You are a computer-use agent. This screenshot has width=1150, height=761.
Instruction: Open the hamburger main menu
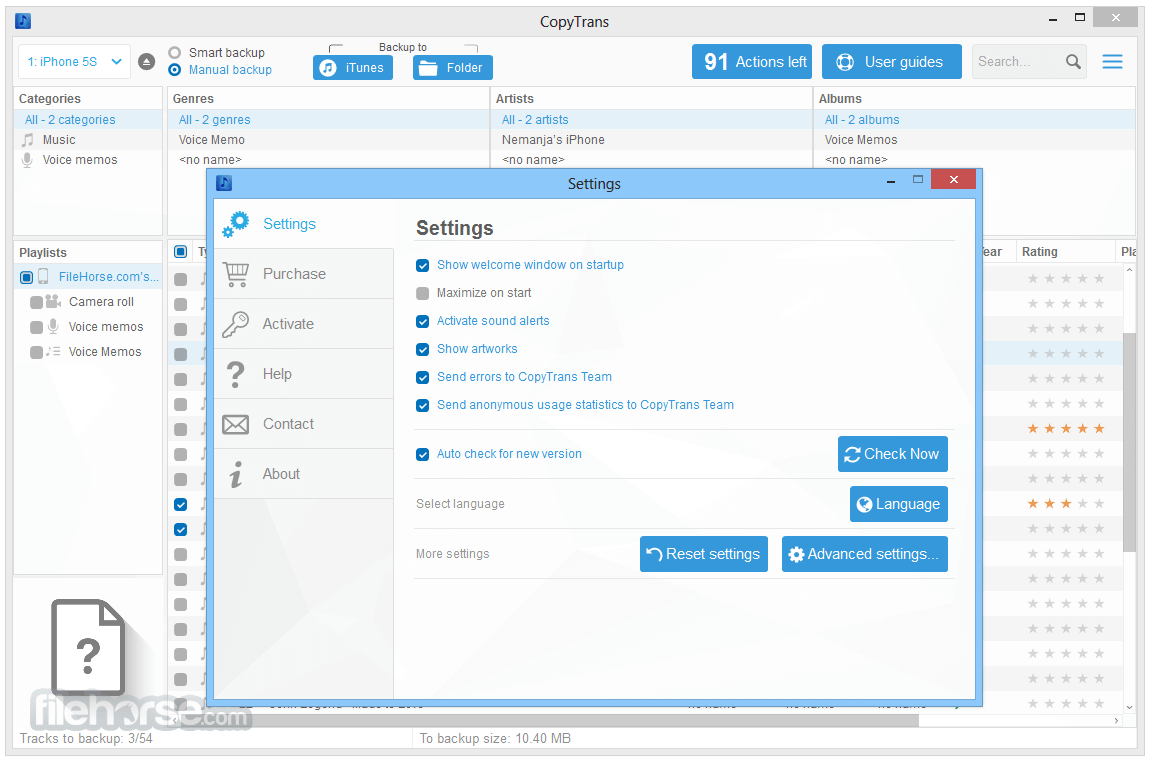(1112, 62)
